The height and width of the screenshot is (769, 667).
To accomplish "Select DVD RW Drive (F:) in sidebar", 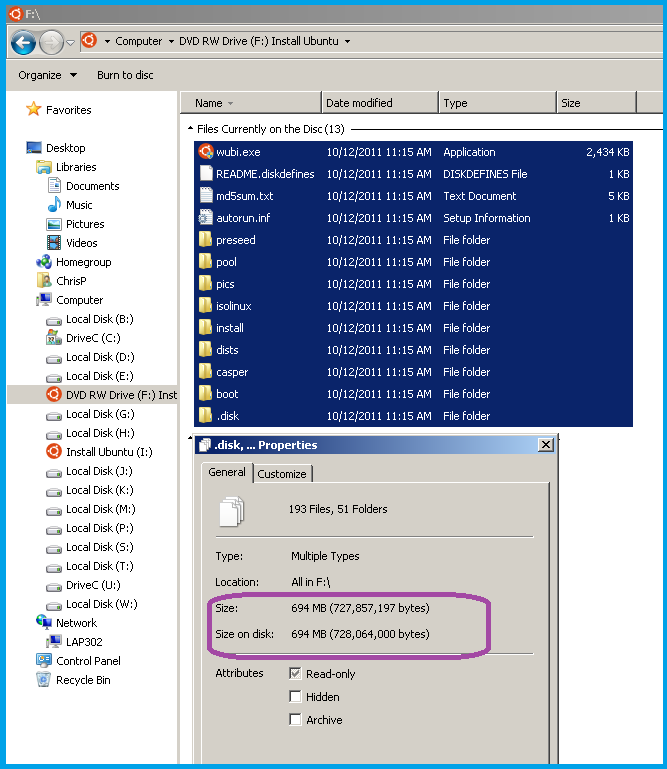I will (x=121, y=395).
